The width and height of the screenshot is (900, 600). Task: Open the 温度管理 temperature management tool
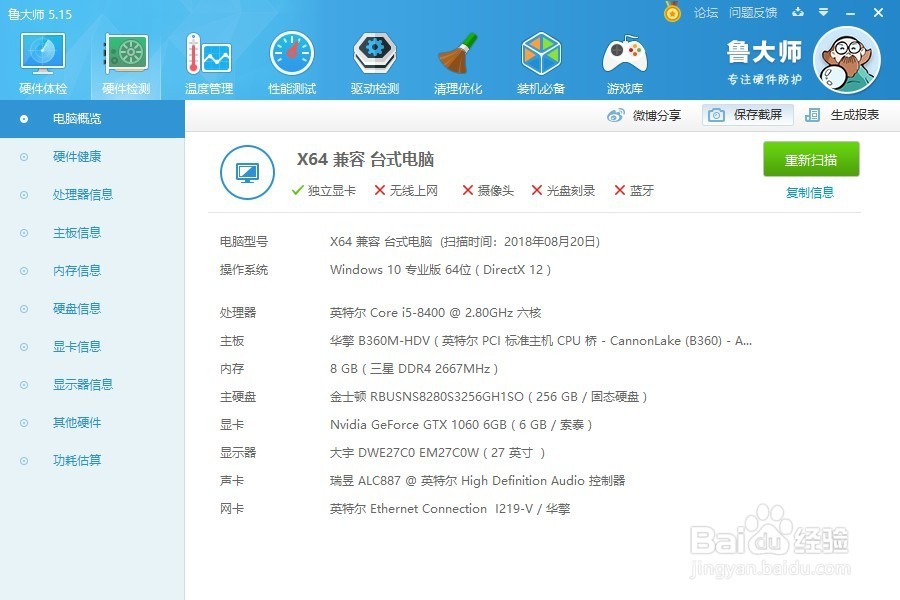pyautogui.click(x=208, y=60)
